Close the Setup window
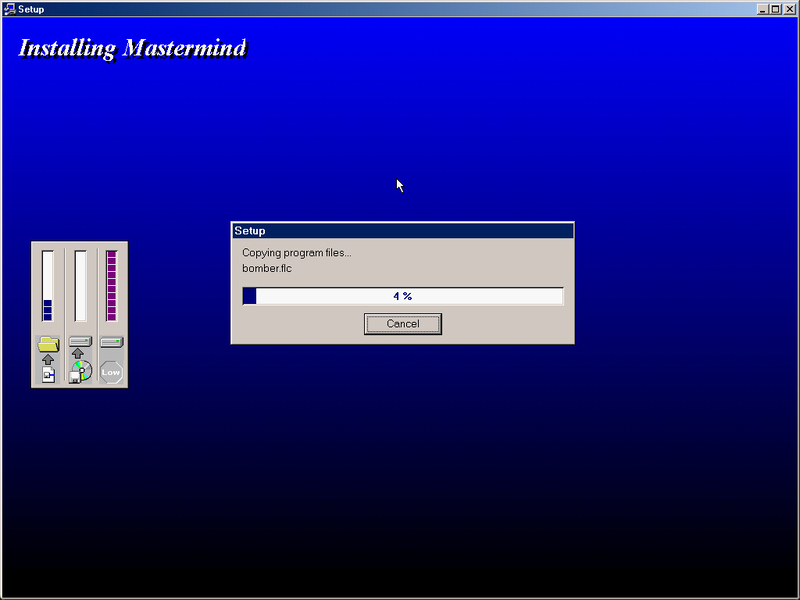 pos(789,9)
